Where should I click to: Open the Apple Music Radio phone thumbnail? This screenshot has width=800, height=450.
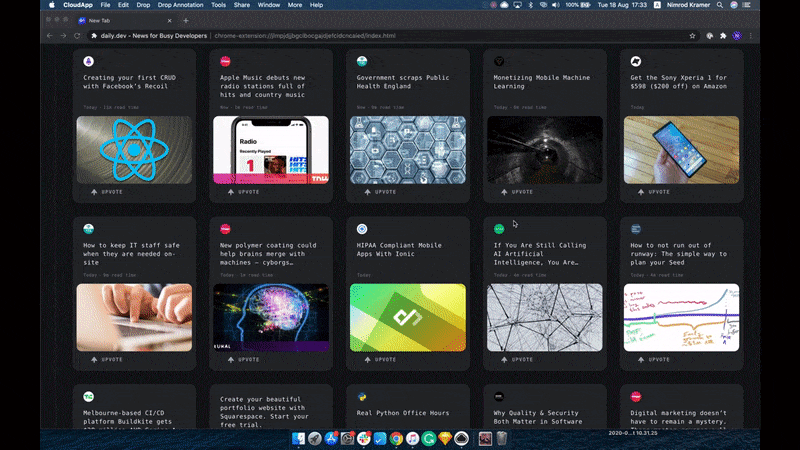click(271, 150)
